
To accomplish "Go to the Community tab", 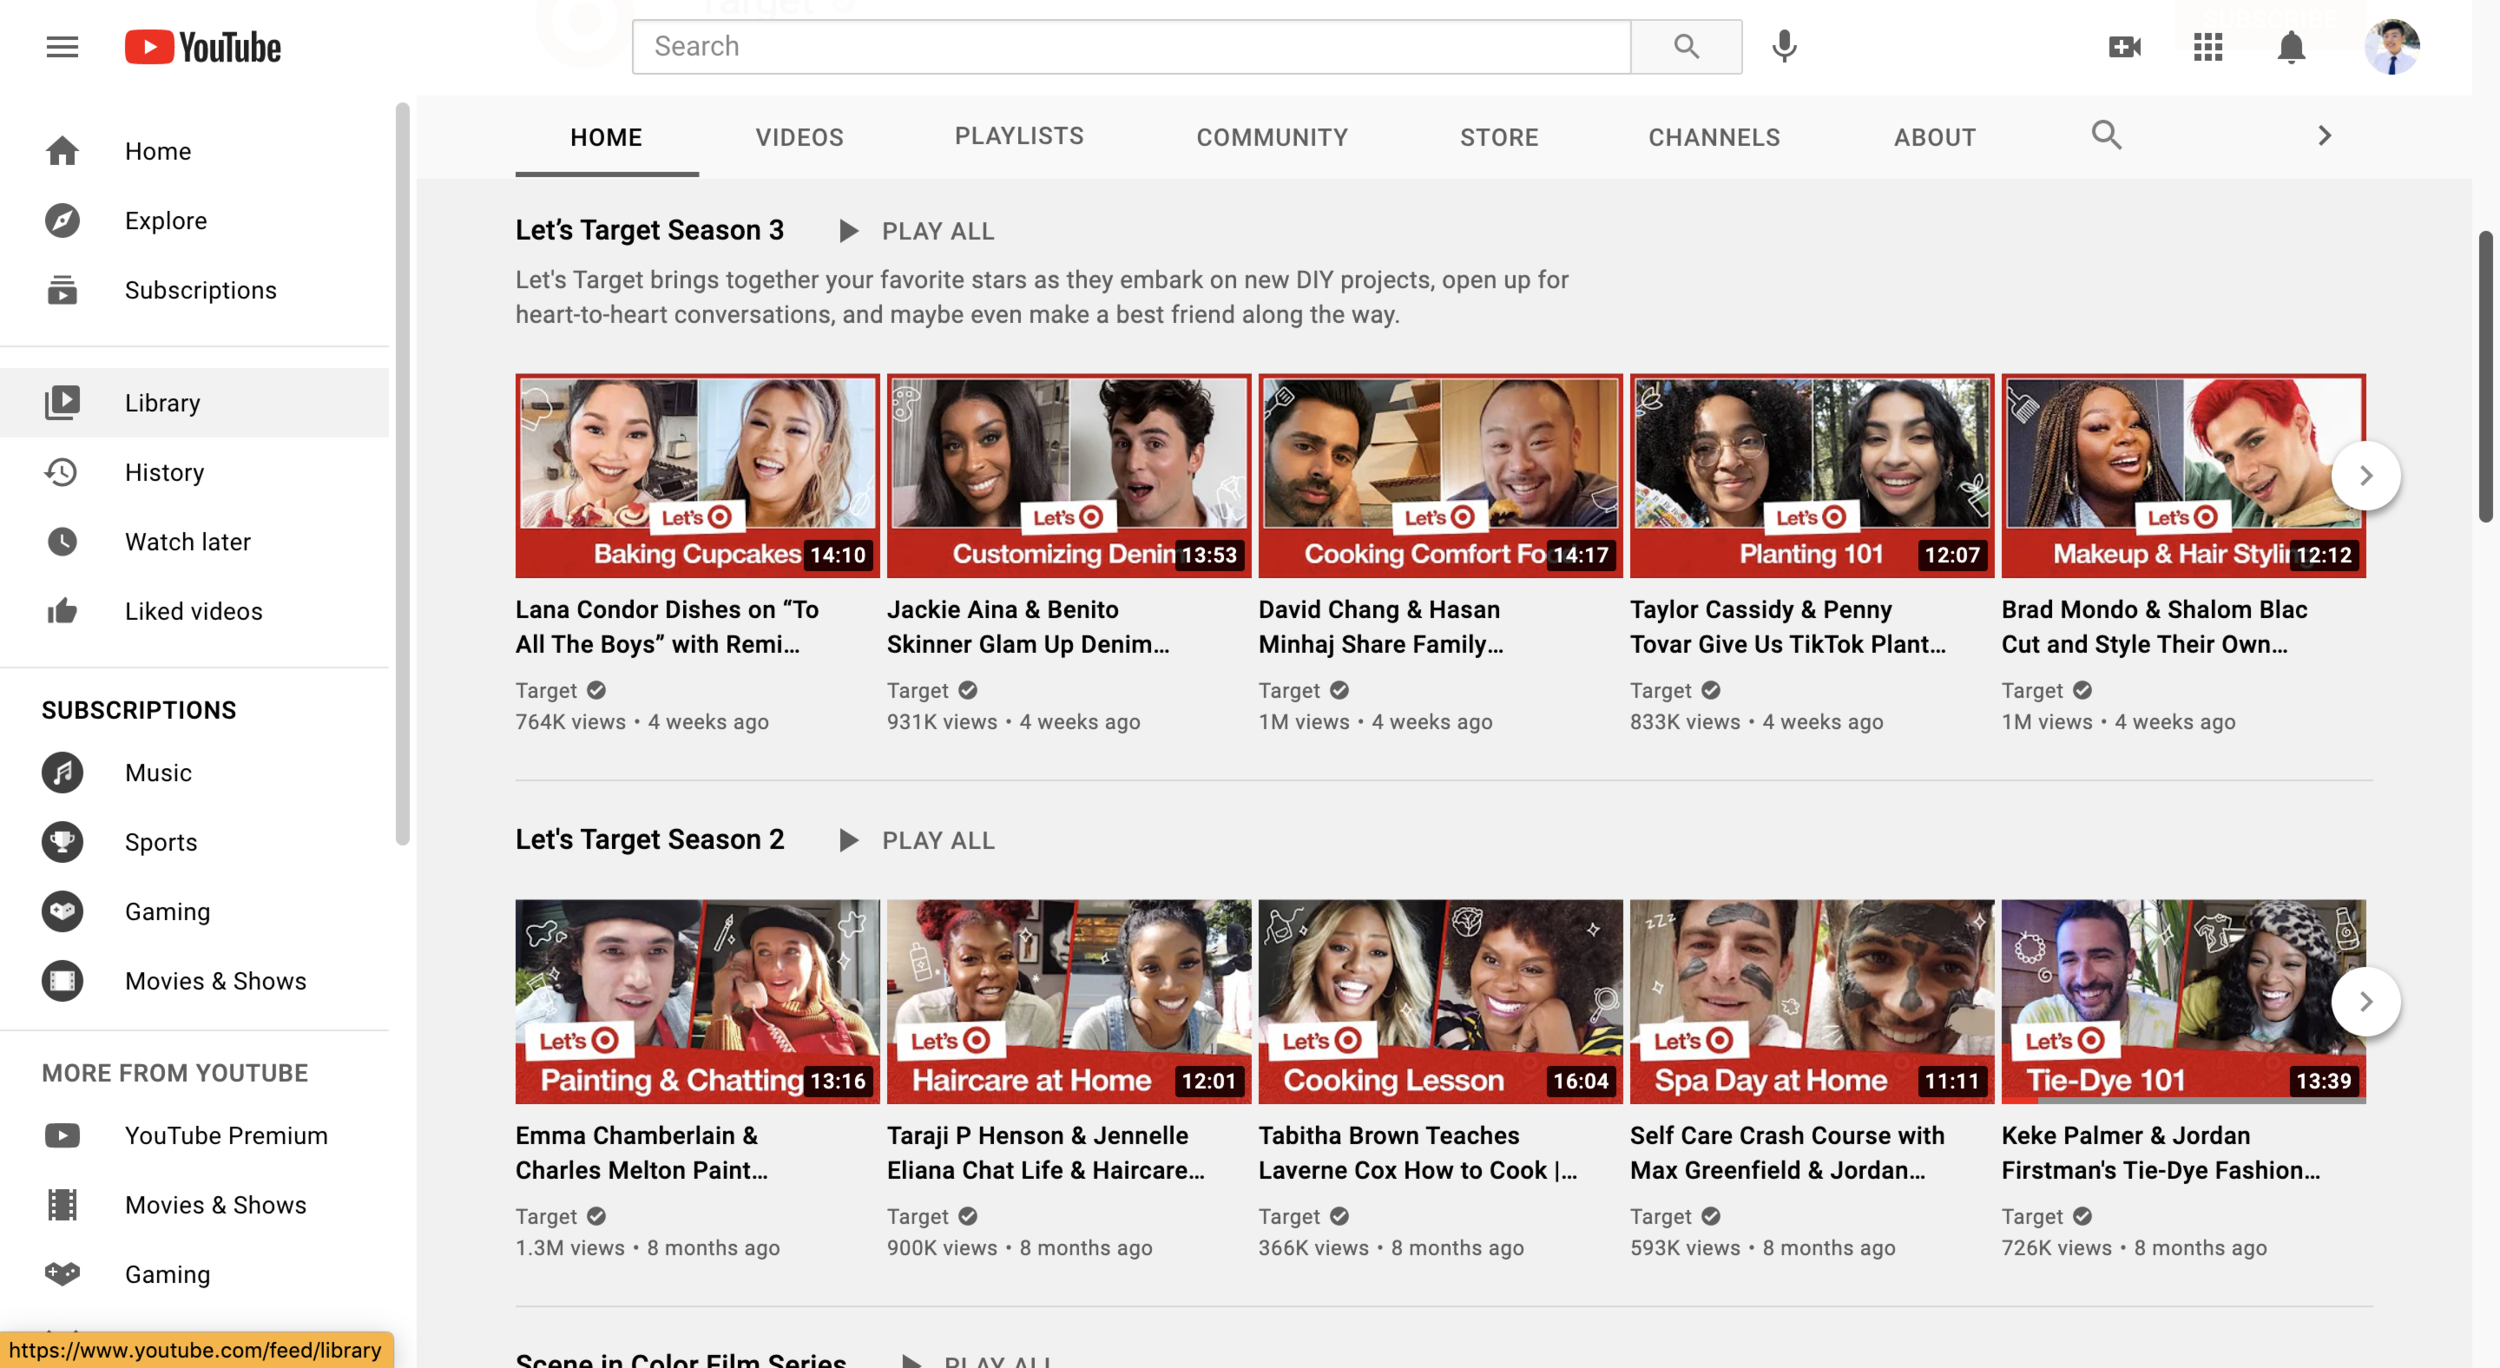I will click(1272, 137).
